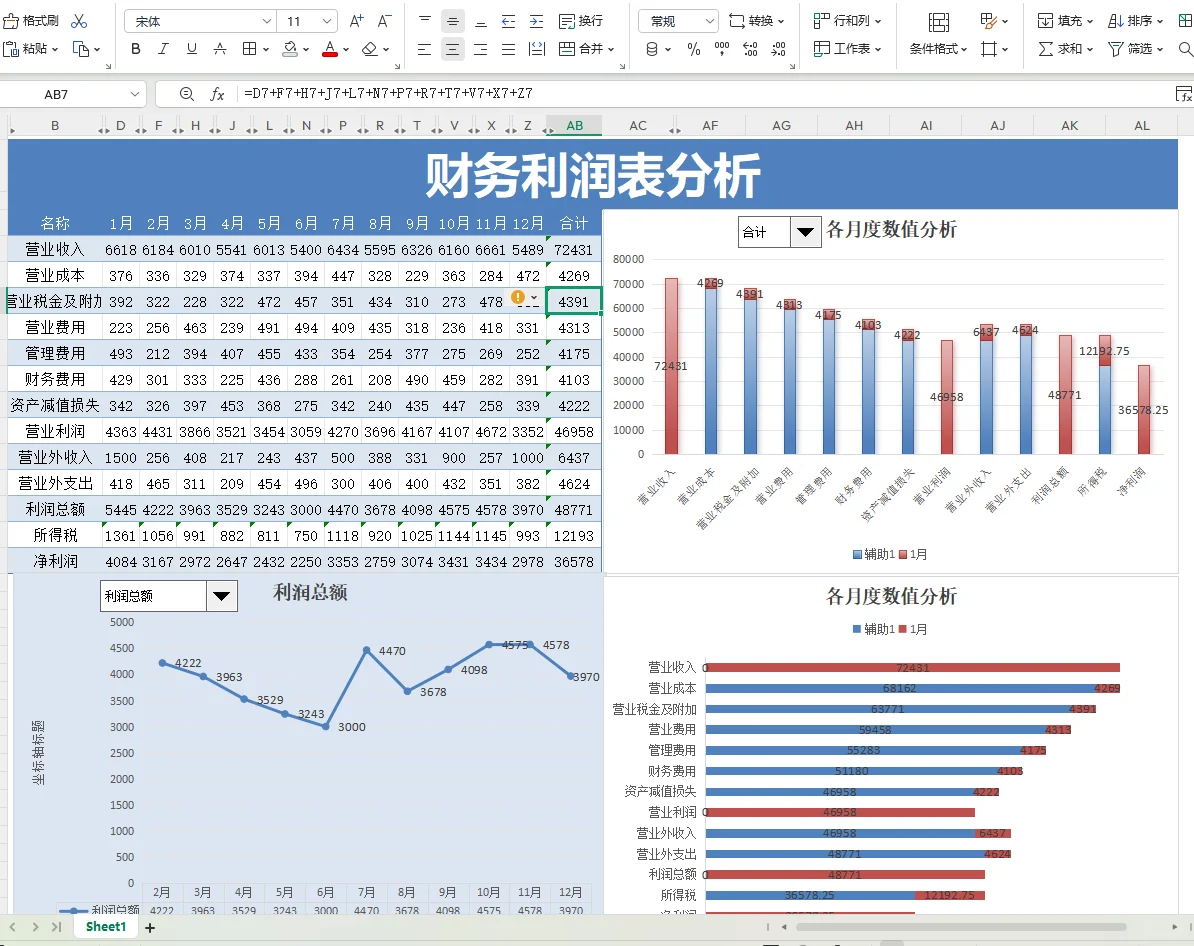Click the formula bar input
Screen dimensions: 1194x946
pyautogui.click(x=701, y=94)
